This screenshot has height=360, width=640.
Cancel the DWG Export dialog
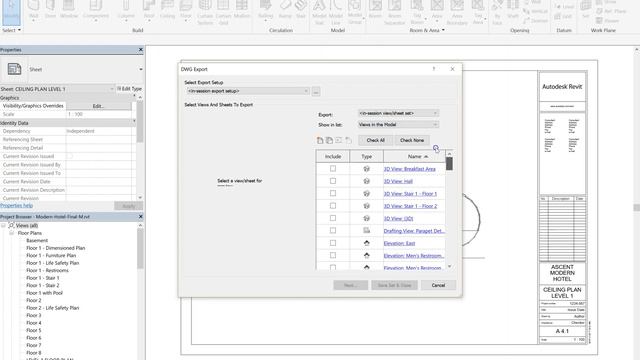[438, 285]
